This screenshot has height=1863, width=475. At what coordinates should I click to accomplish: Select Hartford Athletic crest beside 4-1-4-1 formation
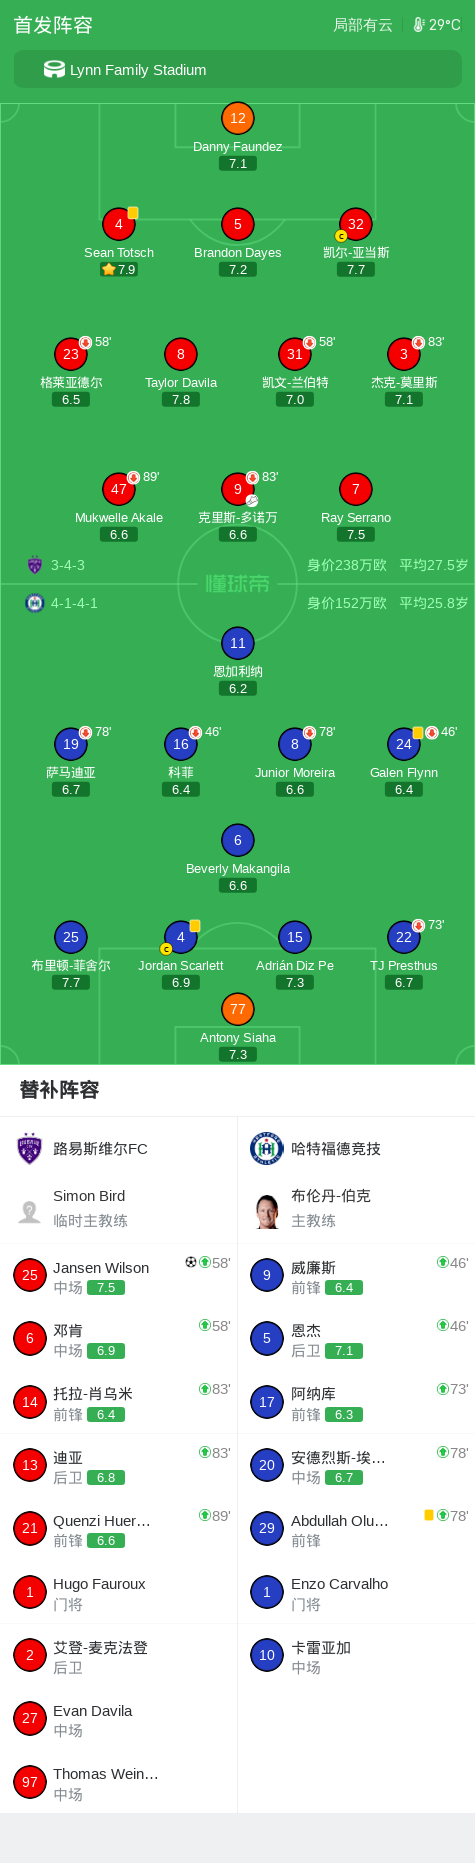(35, 603)
